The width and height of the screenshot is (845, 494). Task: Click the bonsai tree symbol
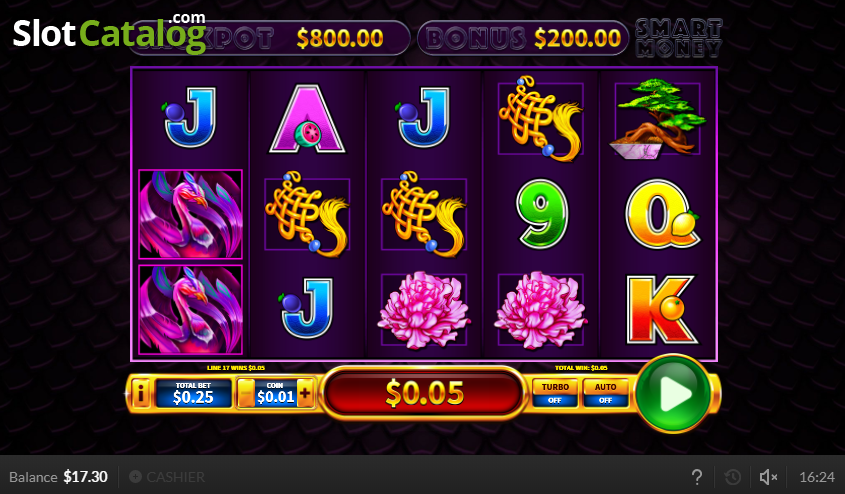[x=658, y=119]
